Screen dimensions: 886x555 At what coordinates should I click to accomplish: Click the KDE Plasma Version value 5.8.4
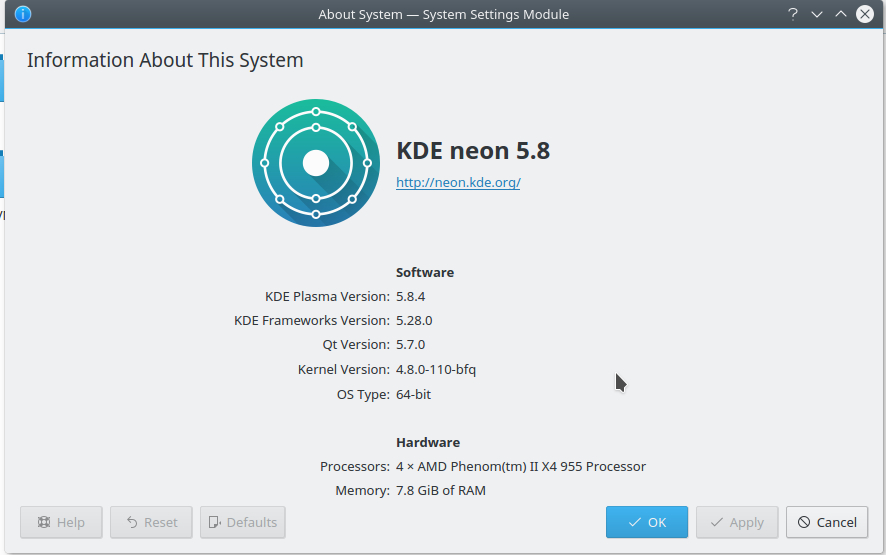tap(411, 296)
